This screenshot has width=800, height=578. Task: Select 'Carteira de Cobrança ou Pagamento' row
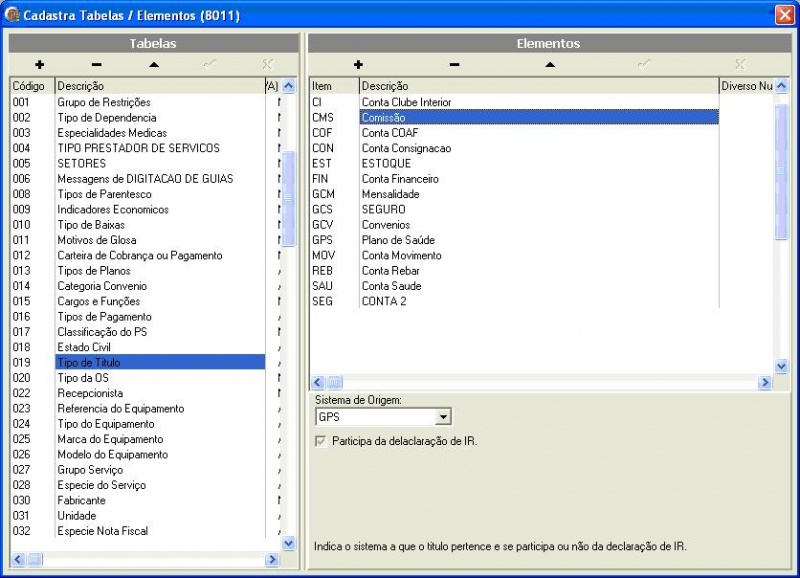click(x=145, y=255)
